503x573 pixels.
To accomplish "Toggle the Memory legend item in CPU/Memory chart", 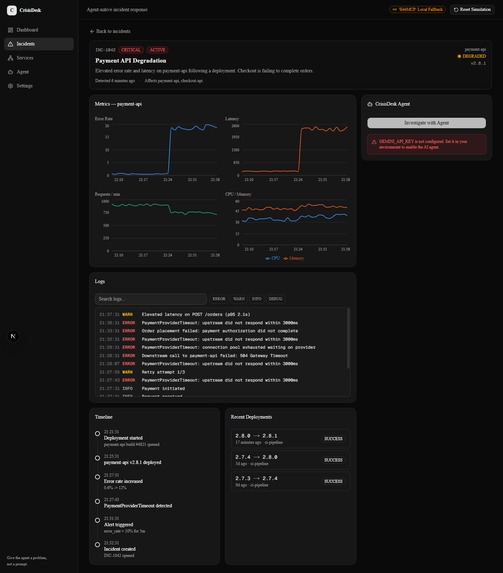I will [294, 258].
